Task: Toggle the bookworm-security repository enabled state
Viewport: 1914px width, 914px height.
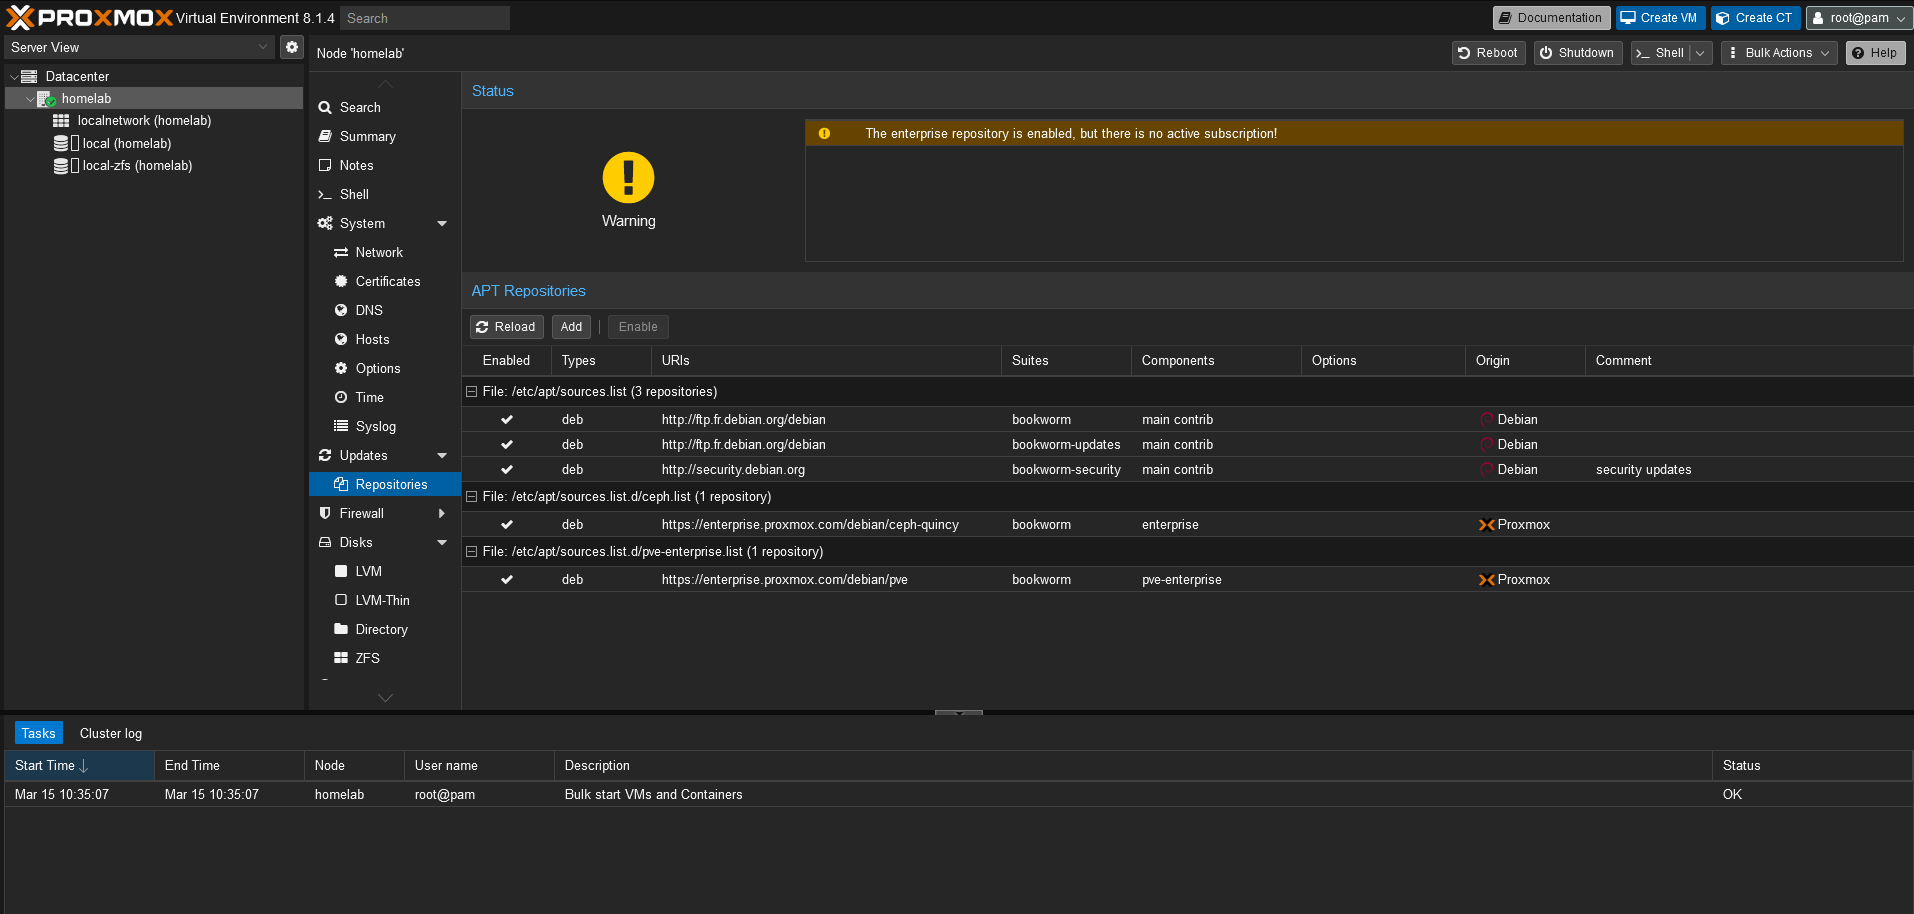Action: 507,469
